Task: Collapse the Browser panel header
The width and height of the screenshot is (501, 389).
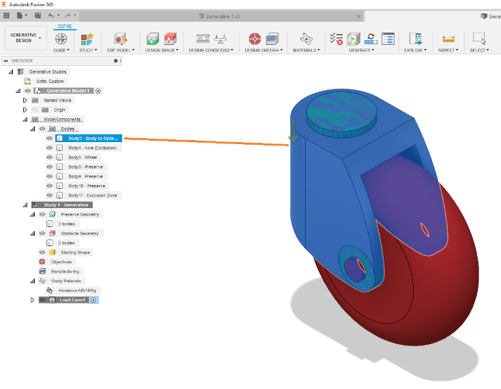Action: click(6, 61)
